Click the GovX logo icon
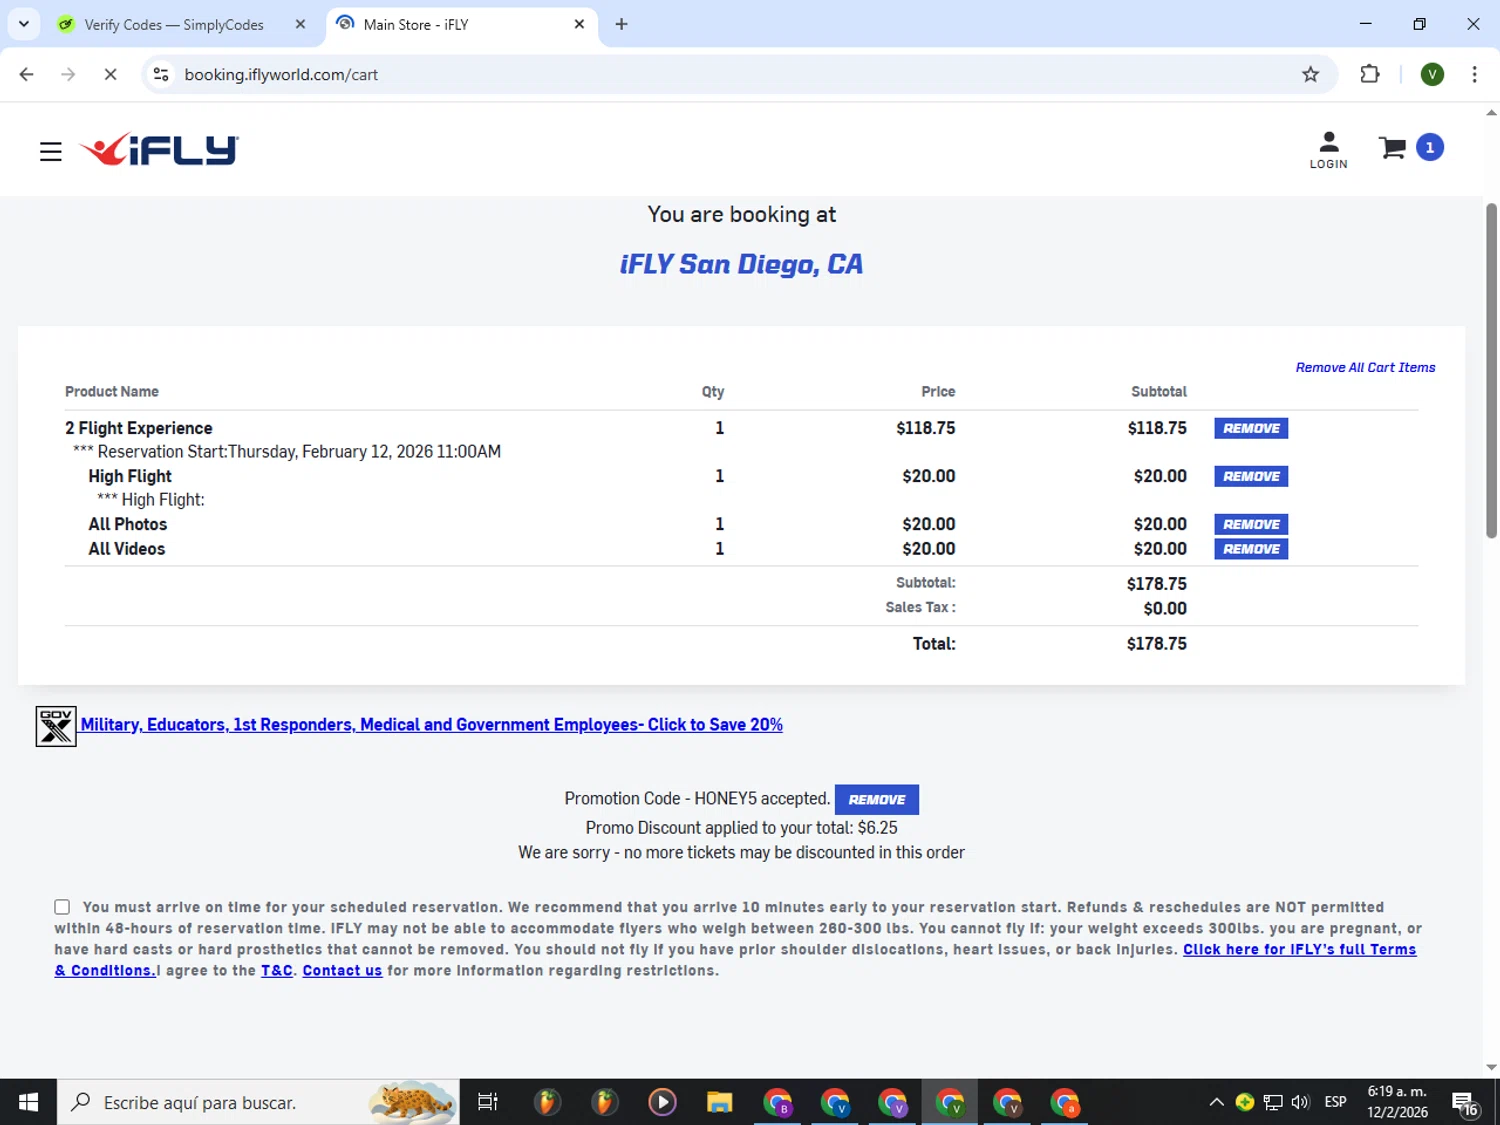 56,726
